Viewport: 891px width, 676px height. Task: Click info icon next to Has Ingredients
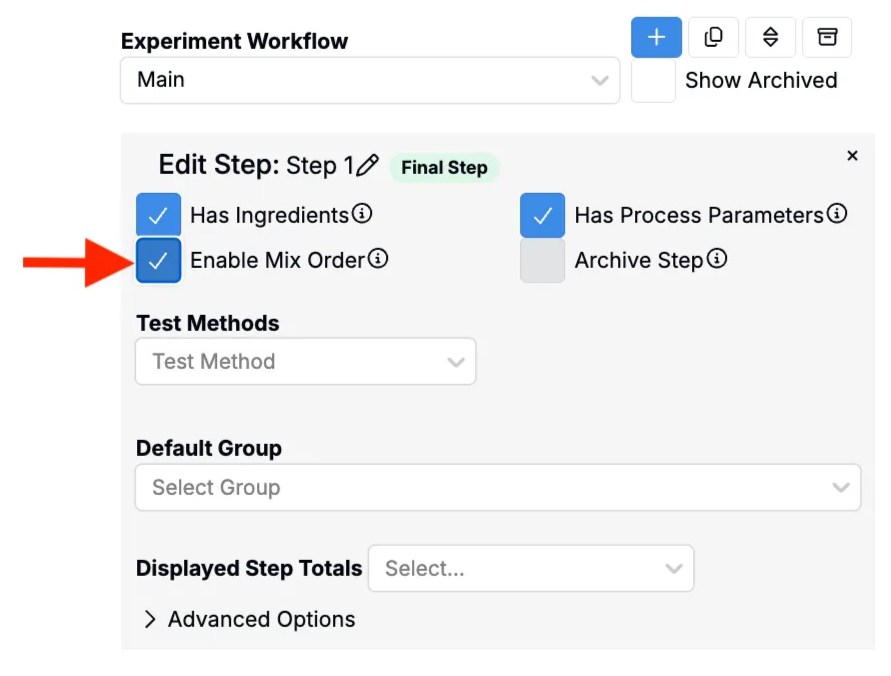pos(361,214)
